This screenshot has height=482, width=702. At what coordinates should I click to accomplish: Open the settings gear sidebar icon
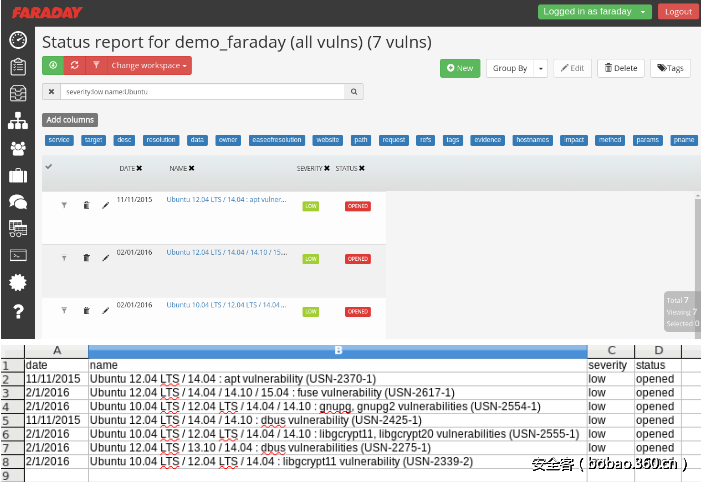(18, 283)
